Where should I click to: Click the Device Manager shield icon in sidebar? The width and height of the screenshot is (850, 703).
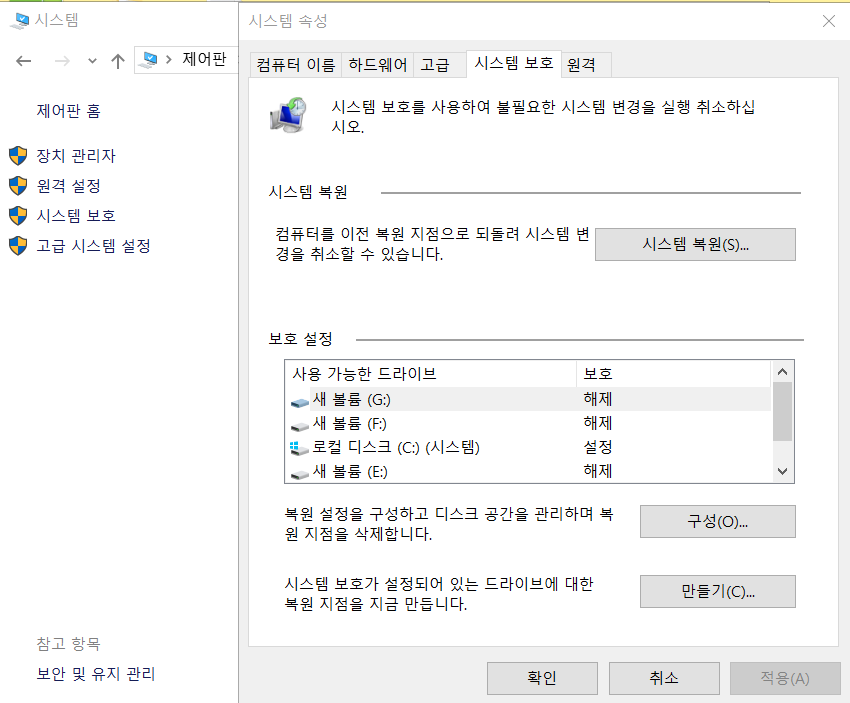tap(20, 156)
